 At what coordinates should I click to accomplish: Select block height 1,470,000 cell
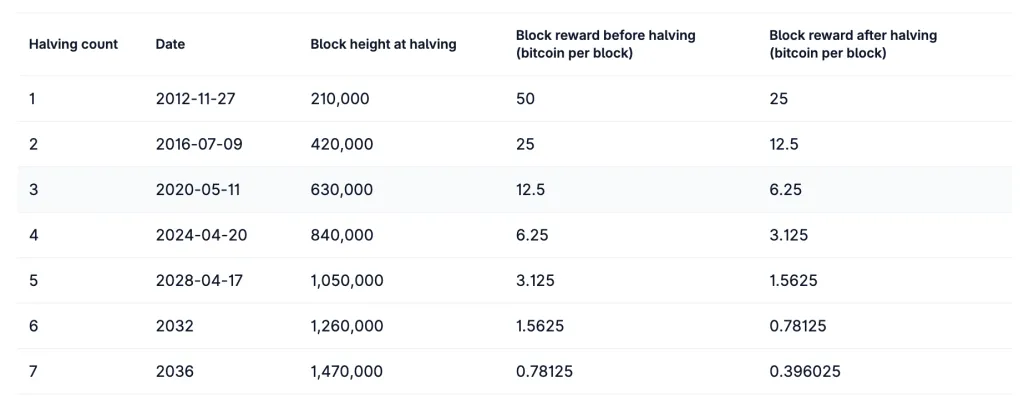click(347, 372)
